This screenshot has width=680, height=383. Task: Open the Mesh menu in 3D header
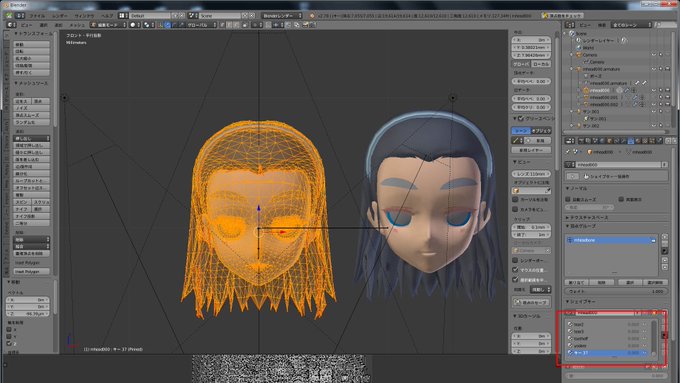(x=77, y=25)
